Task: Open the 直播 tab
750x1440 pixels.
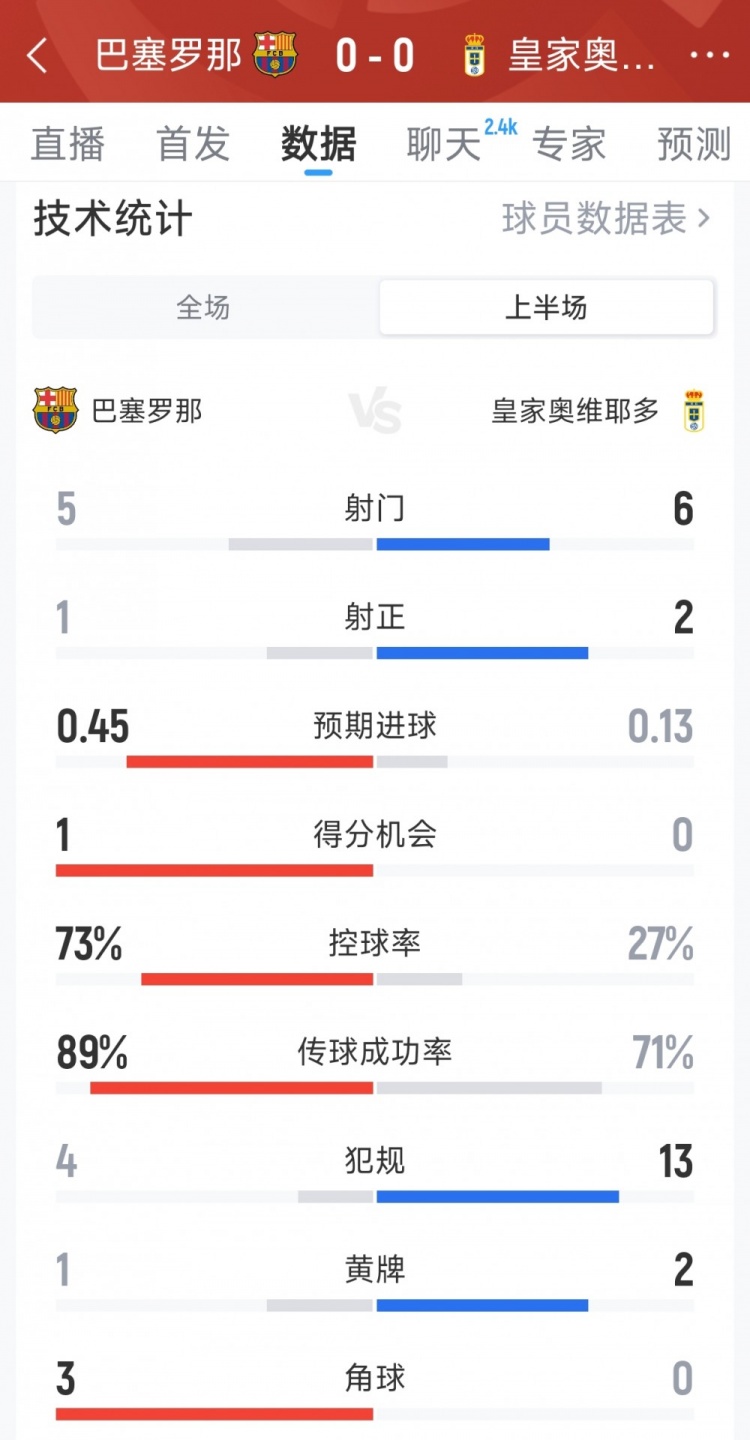Action: tap(68, 144)
